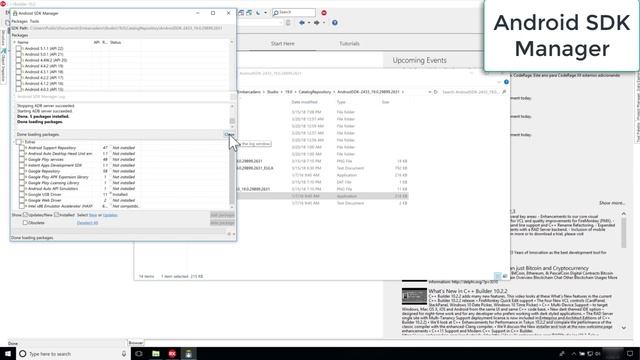Screen dimensions: 640x360
Task: Click the Studio breadcrumb in Explorer
Action: tap(273, 92)
